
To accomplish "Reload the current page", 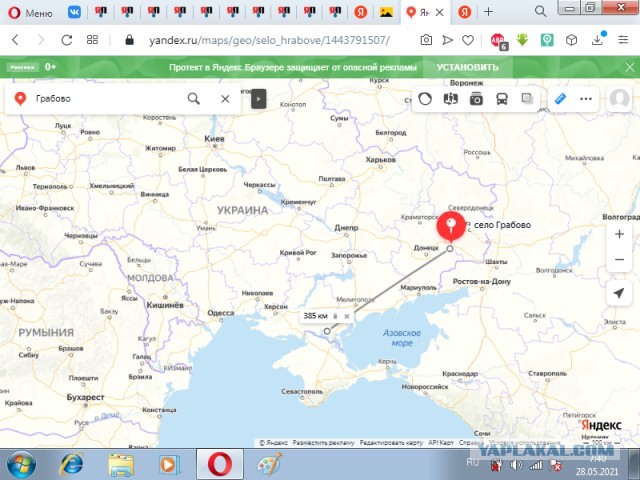I will click(x=67, y=40).
